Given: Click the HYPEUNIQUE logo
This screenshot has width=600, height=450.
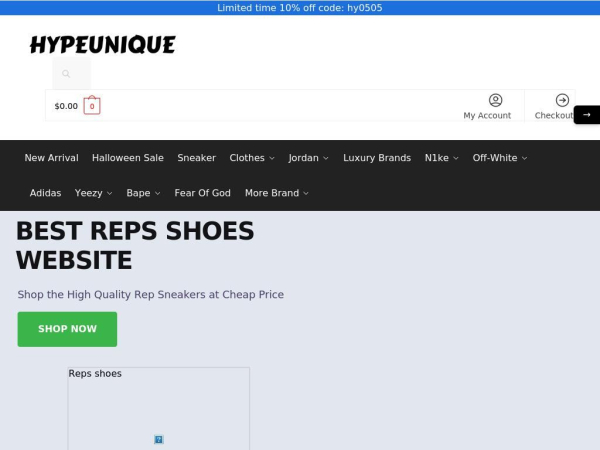Looking at the screenshot, I should 103,44.
